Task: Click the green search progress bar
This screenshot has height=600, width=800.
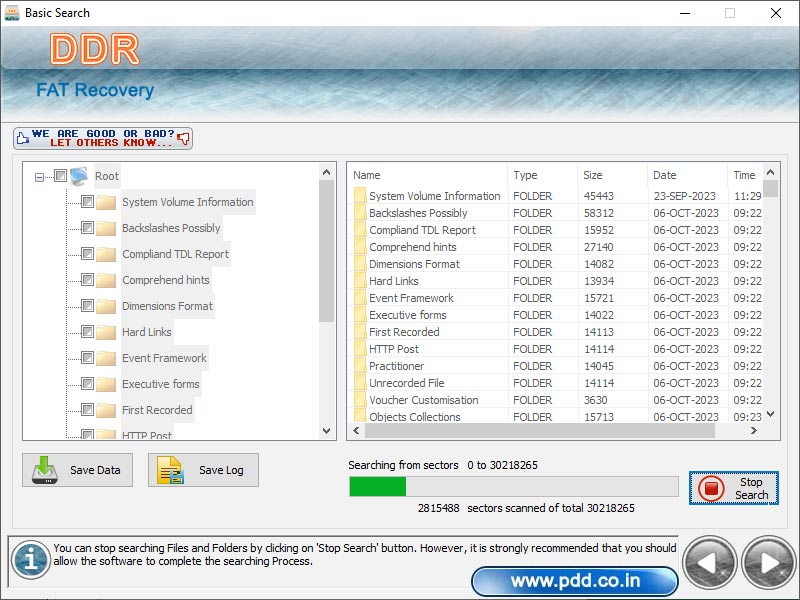Action: 377,487
